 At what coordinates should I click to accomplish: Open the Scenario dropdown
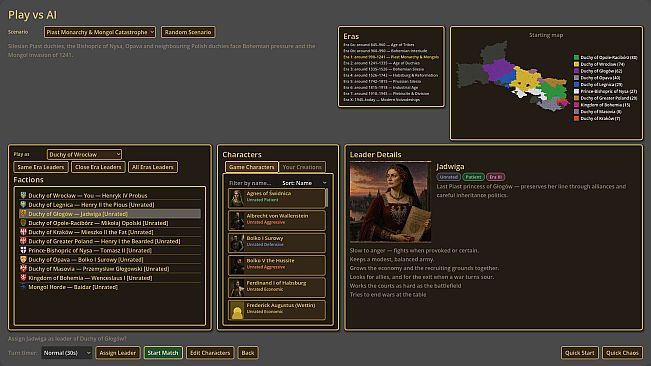[x=100, y=32]
